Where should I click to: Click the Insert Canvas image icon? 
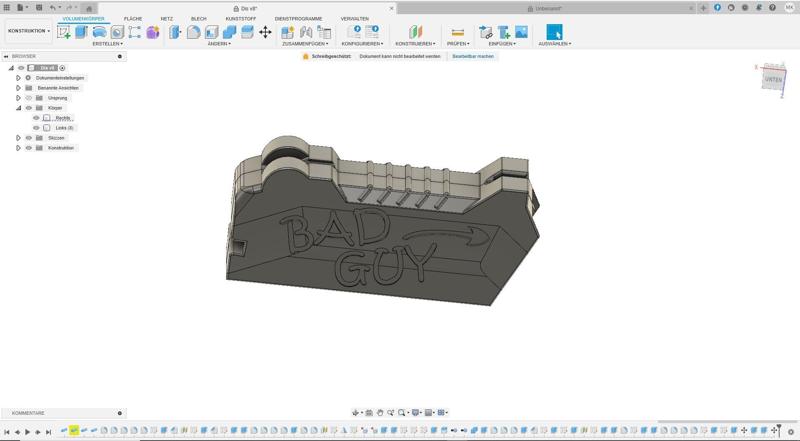[x=521, y=32]
